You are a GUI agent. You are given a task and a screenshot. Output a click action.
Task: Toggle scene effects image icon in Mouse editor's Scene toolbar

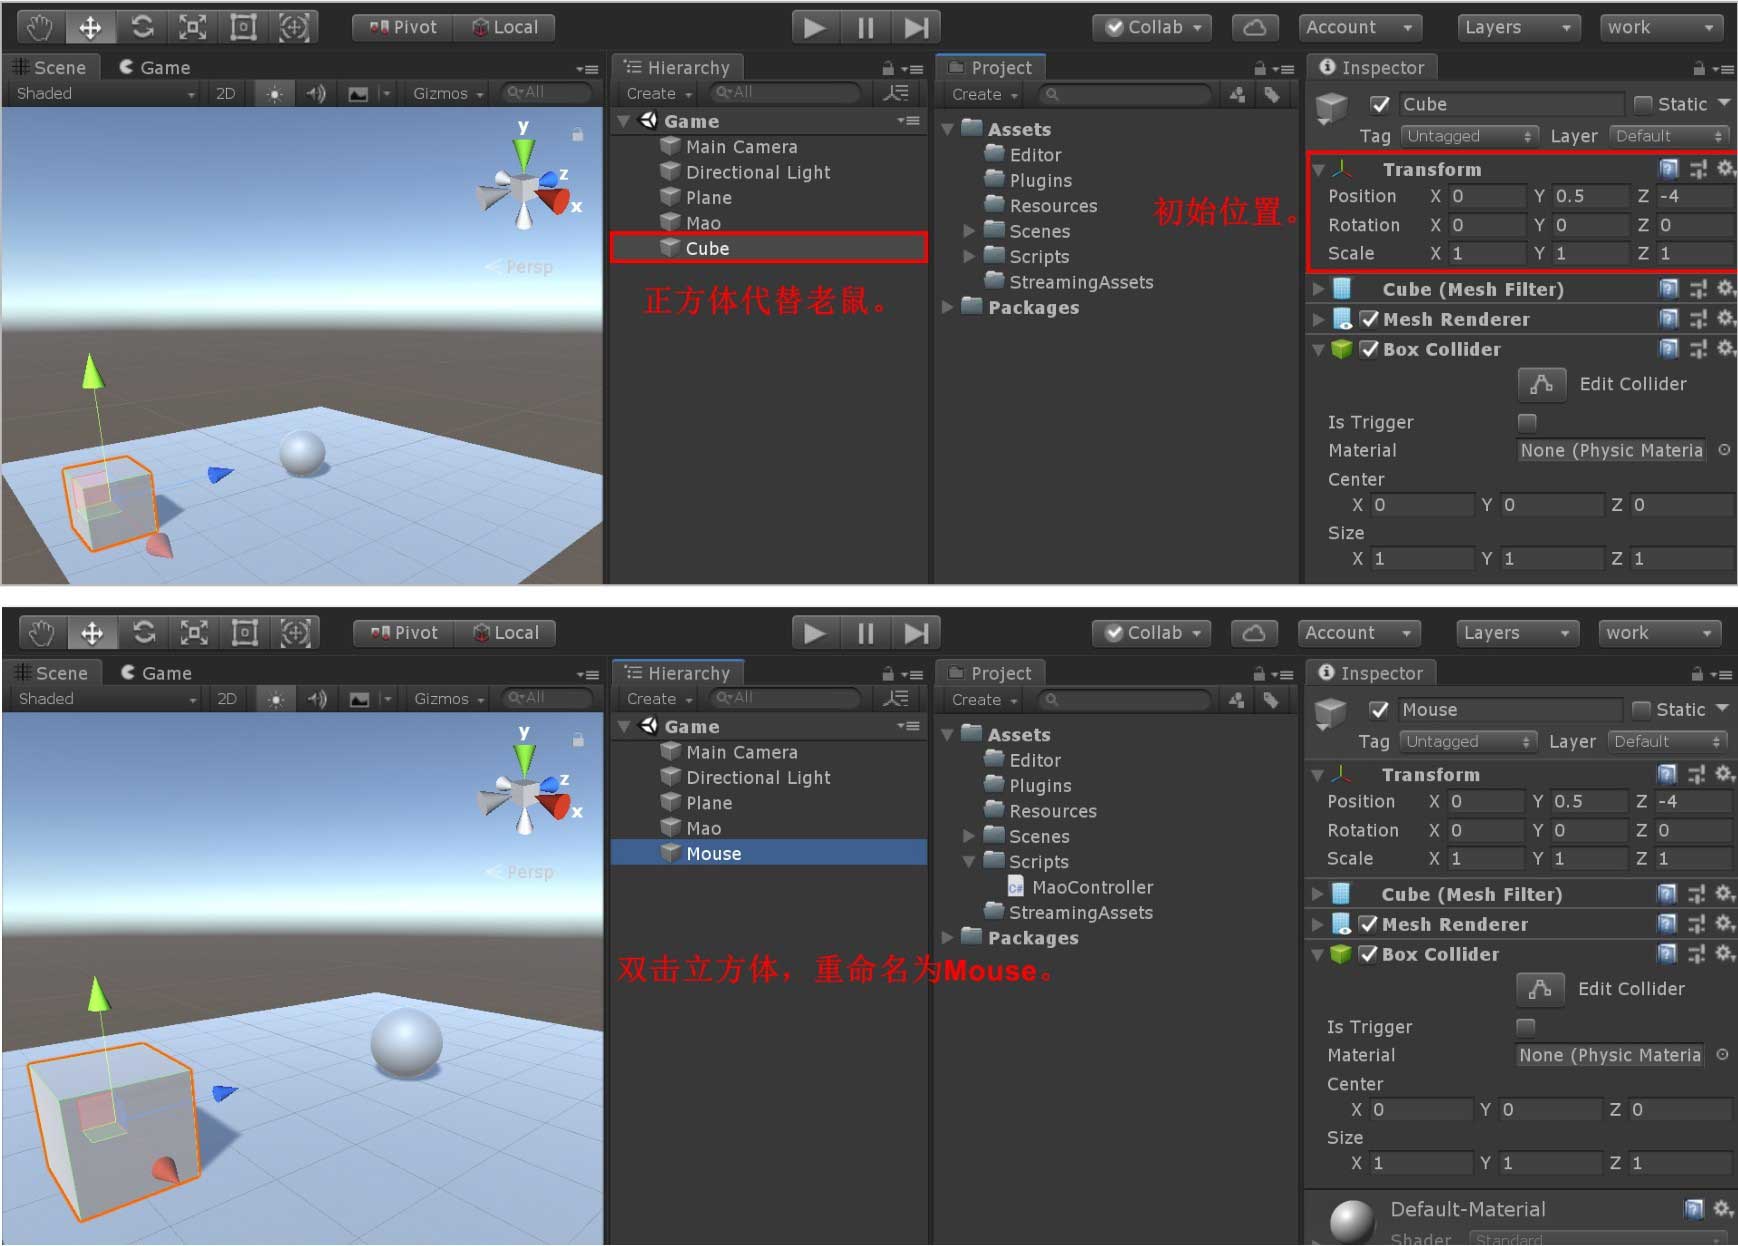coord(359,698)
